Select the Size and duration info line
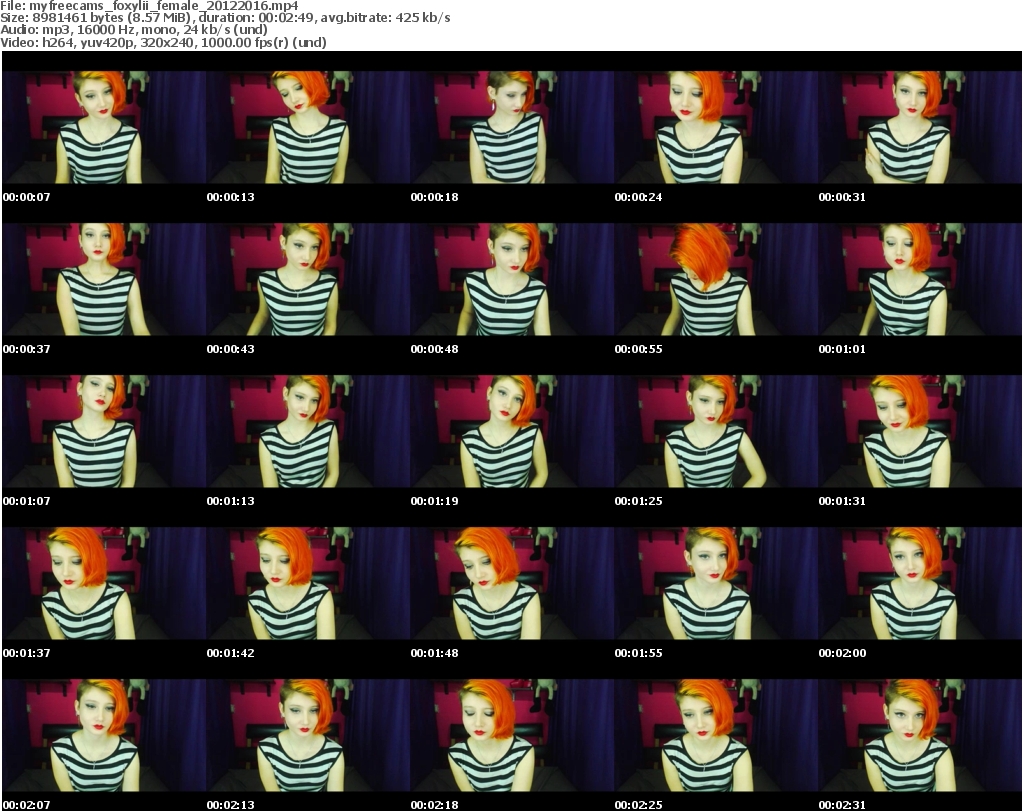This screenshot has height=811, width=1024. (225, 18)
